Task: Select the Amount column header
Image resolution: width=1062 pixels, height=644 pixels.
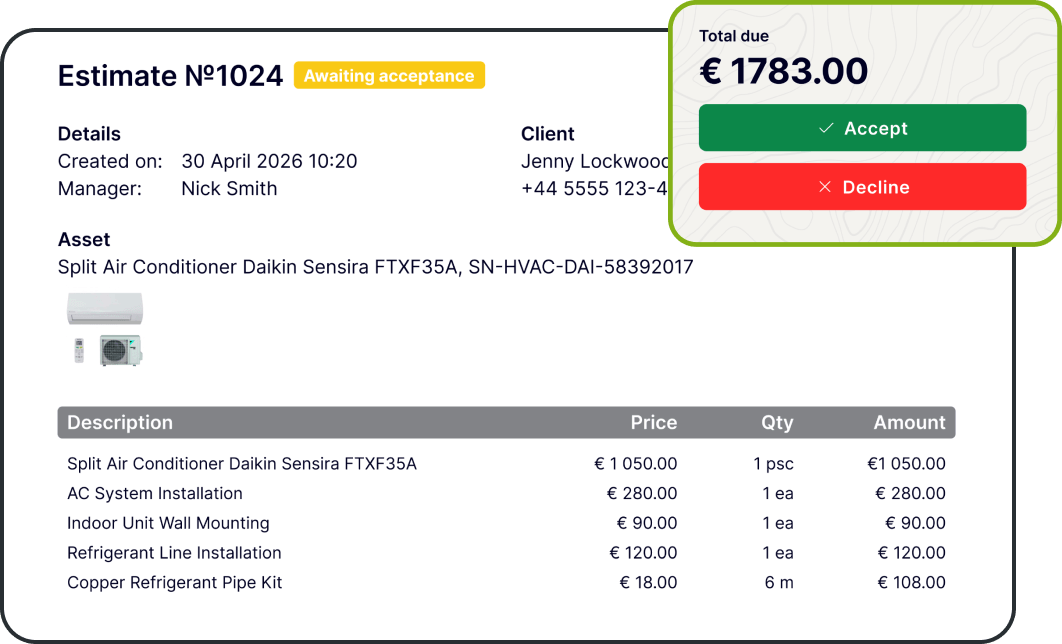Action: coord(909,423)
